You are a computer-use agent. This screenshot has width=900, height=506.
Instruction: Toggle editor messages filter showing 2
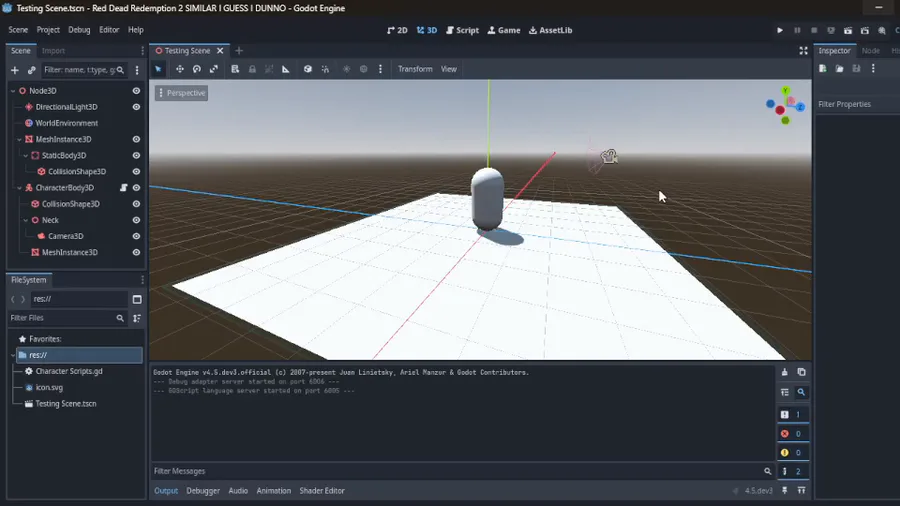[x=793, y=472]
